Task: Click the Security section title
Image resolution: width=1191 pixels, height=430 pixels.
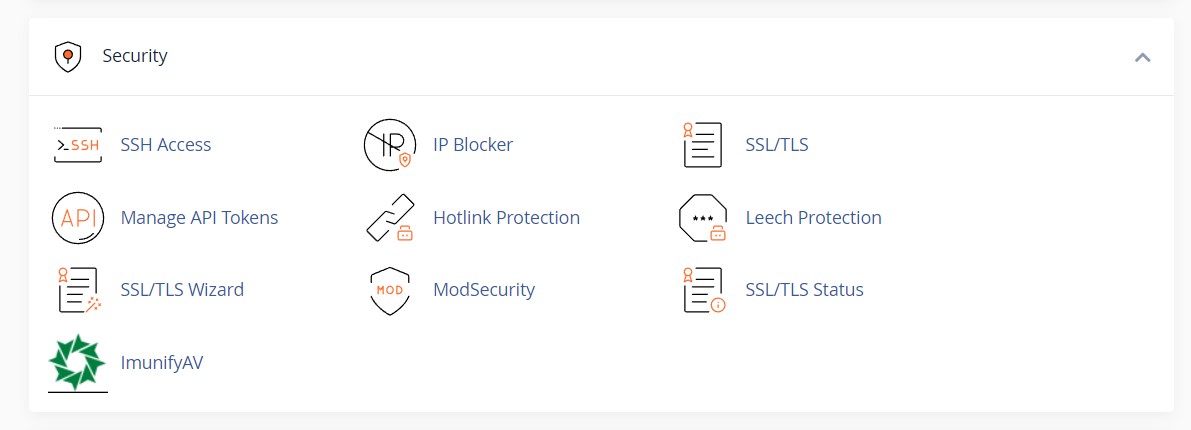Action: [135, 56]
